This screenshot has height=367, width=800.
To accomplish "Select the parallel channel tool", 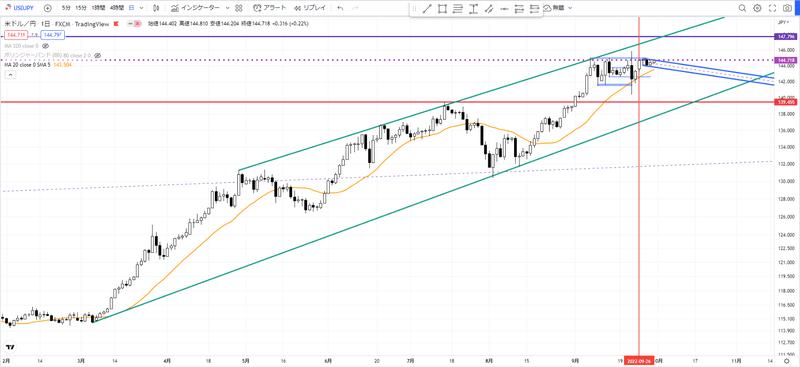I will coord(489,8).
